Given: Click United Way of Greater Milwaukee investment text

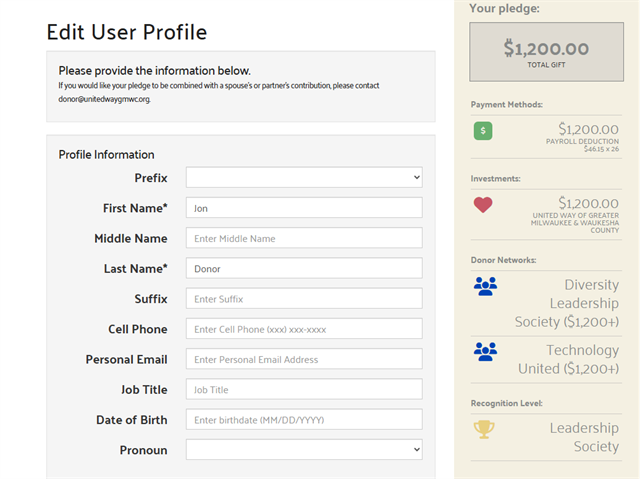Looking at the screenshot, I should (x=575, y=223).
